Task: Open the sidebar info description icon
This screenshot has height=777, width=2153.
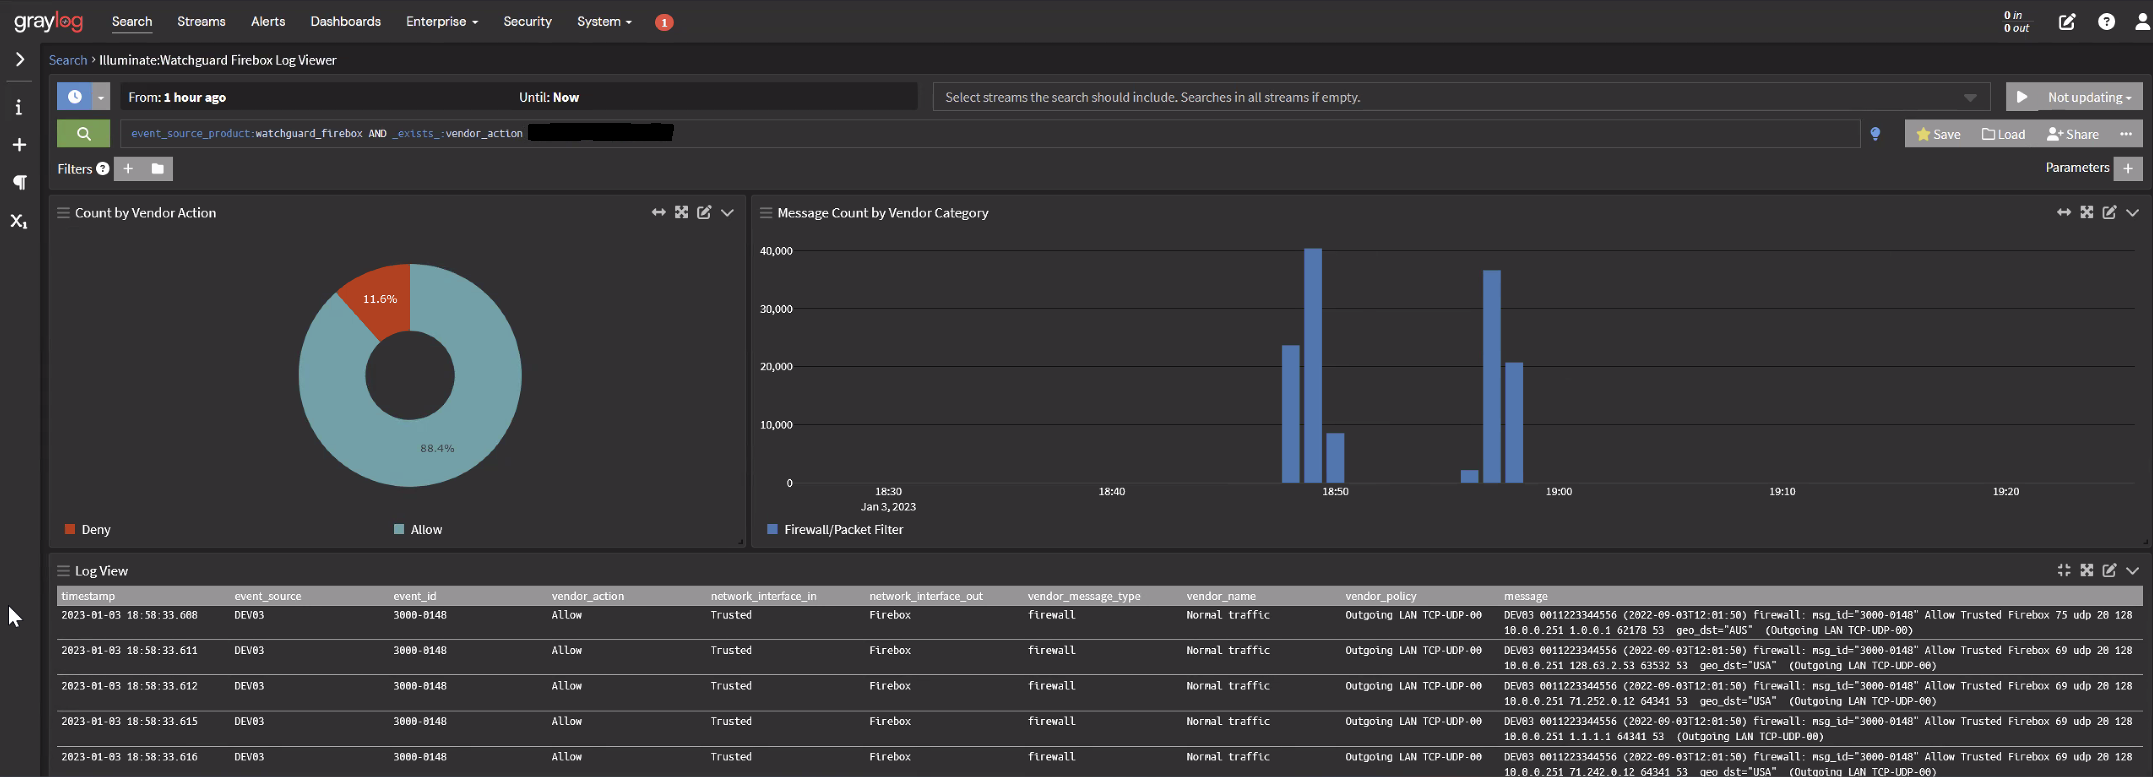Action: (x=19, y=107)
